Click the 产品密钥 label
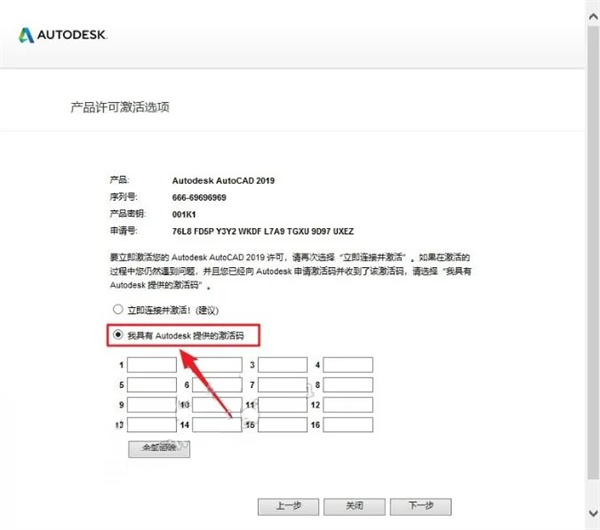 [128, 214]
